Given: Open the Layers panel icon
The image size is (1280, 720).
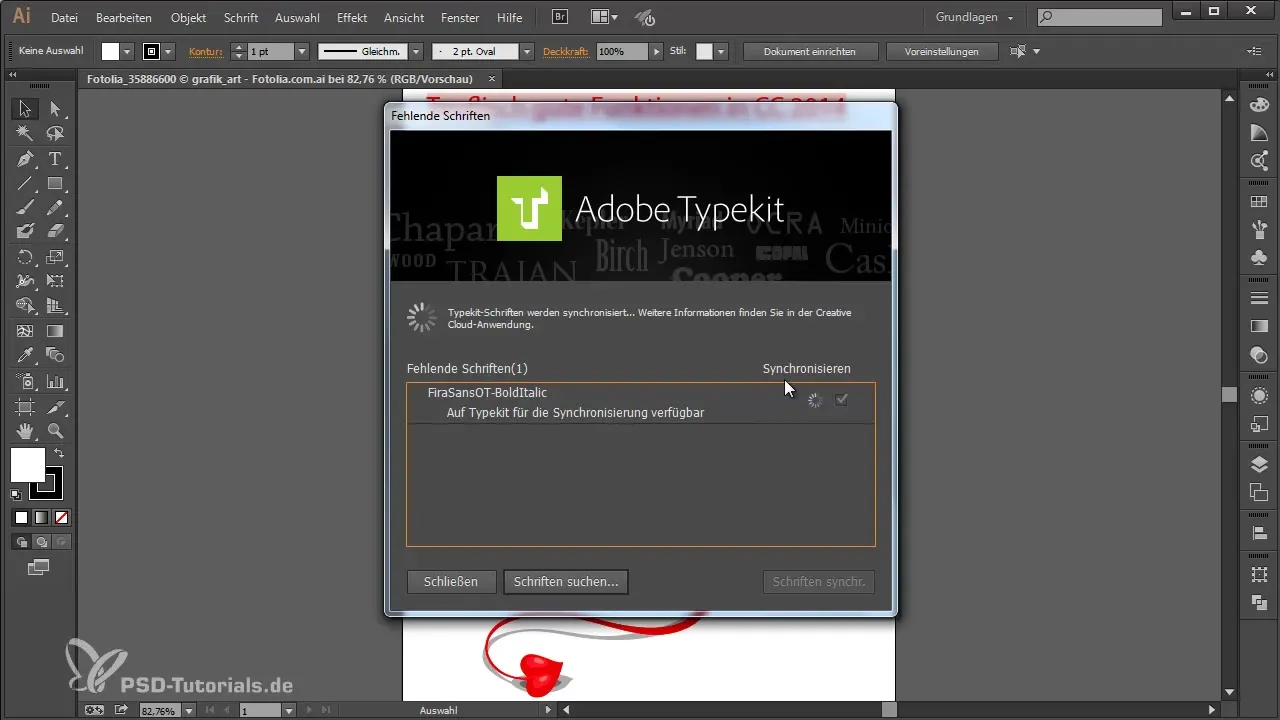Looking at the screenshot, I should tap(1260, 464).
